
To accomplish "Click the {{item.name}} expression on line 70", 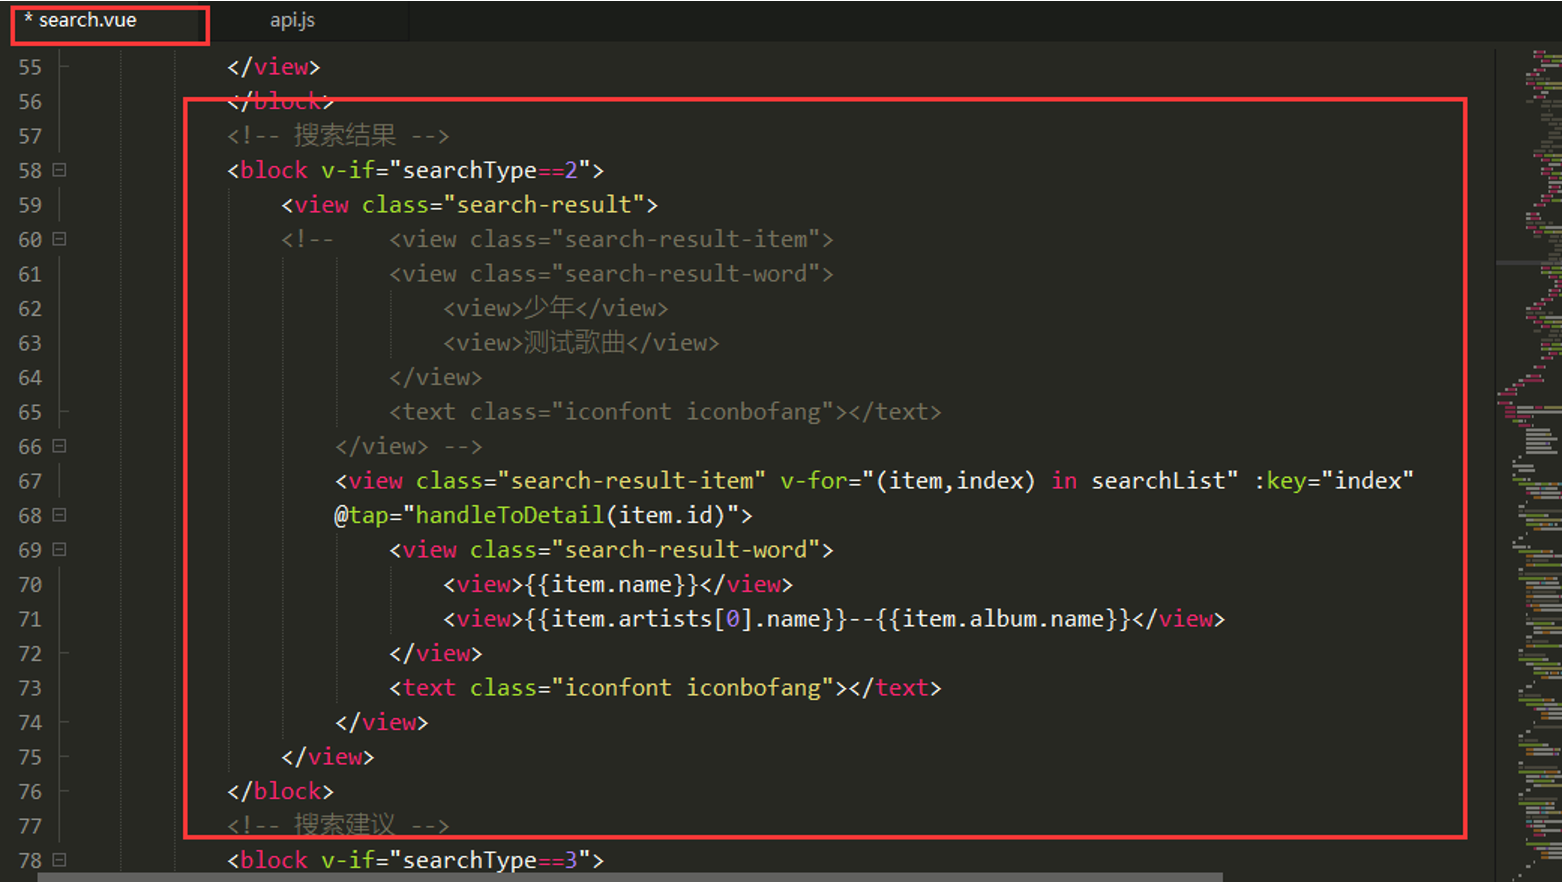I will click(x=611, y=585).
